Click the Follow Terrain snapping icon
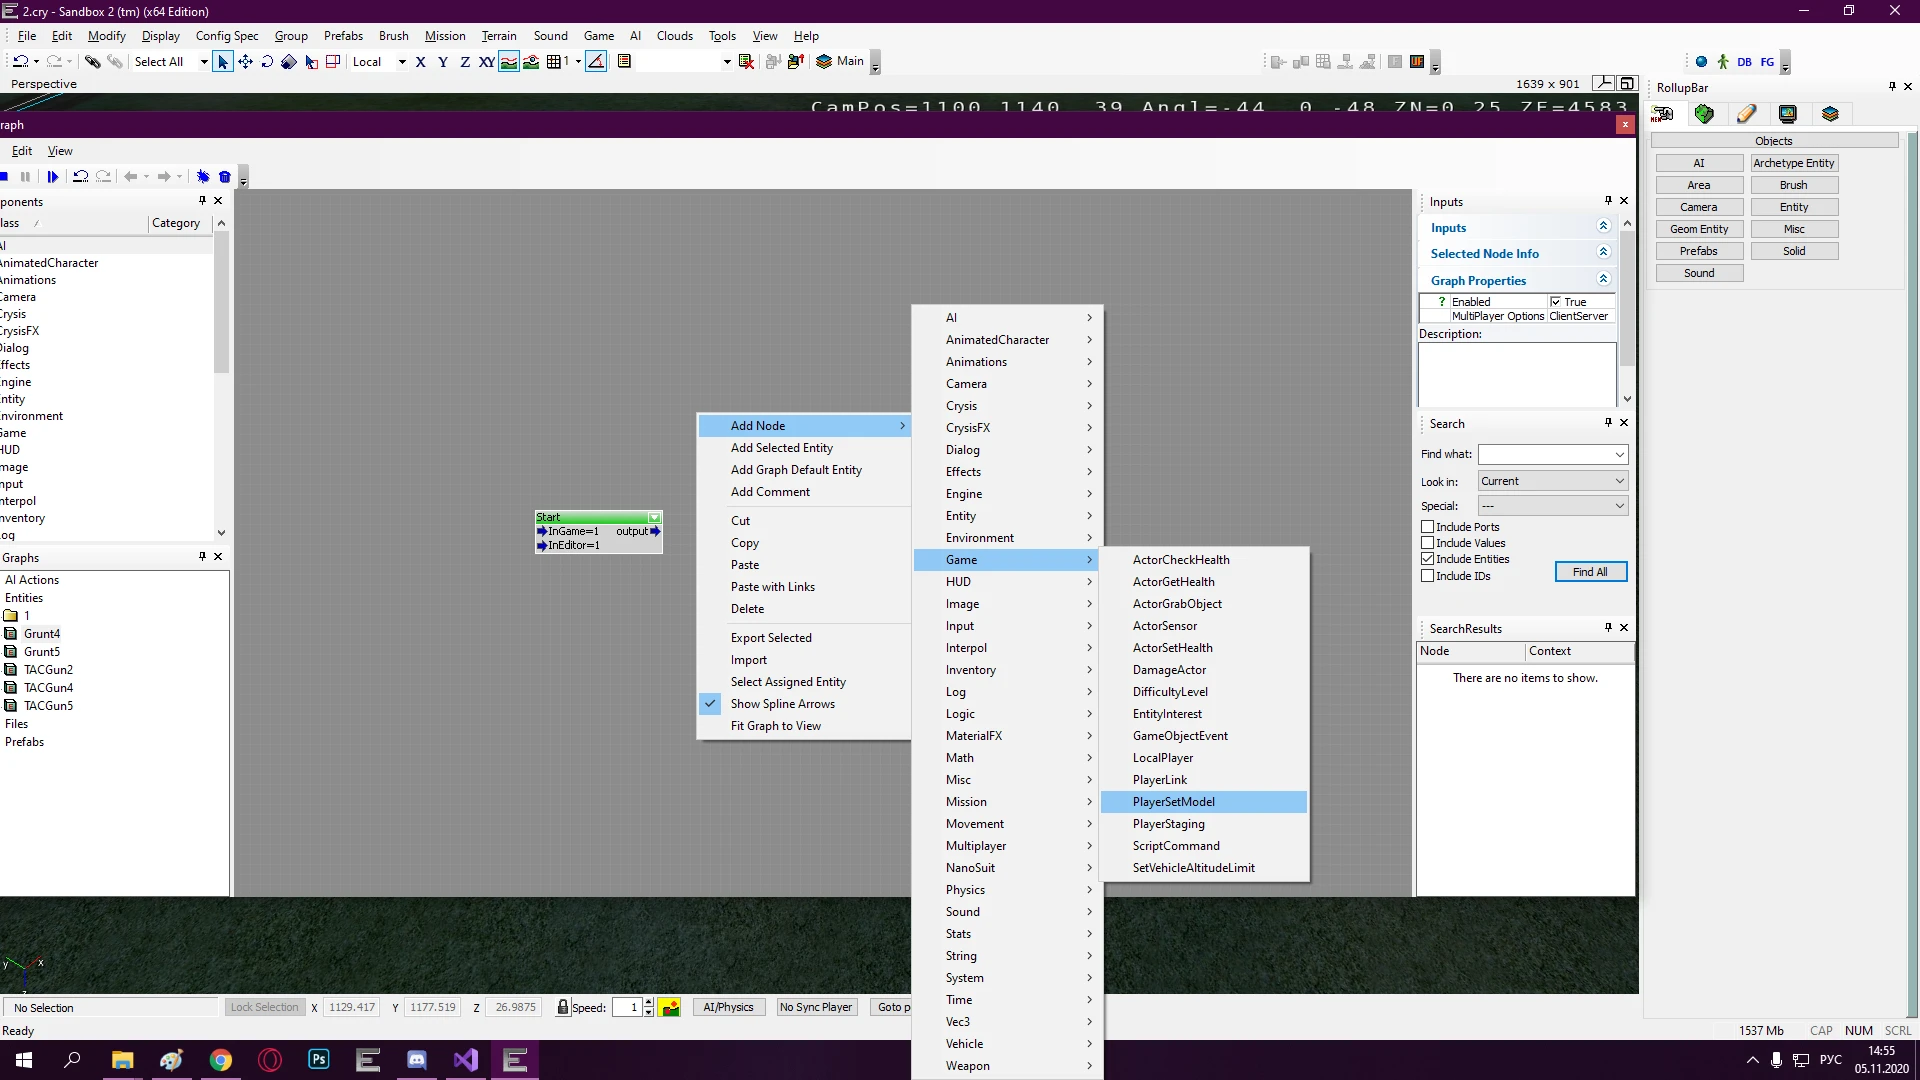 click(509, 62)
